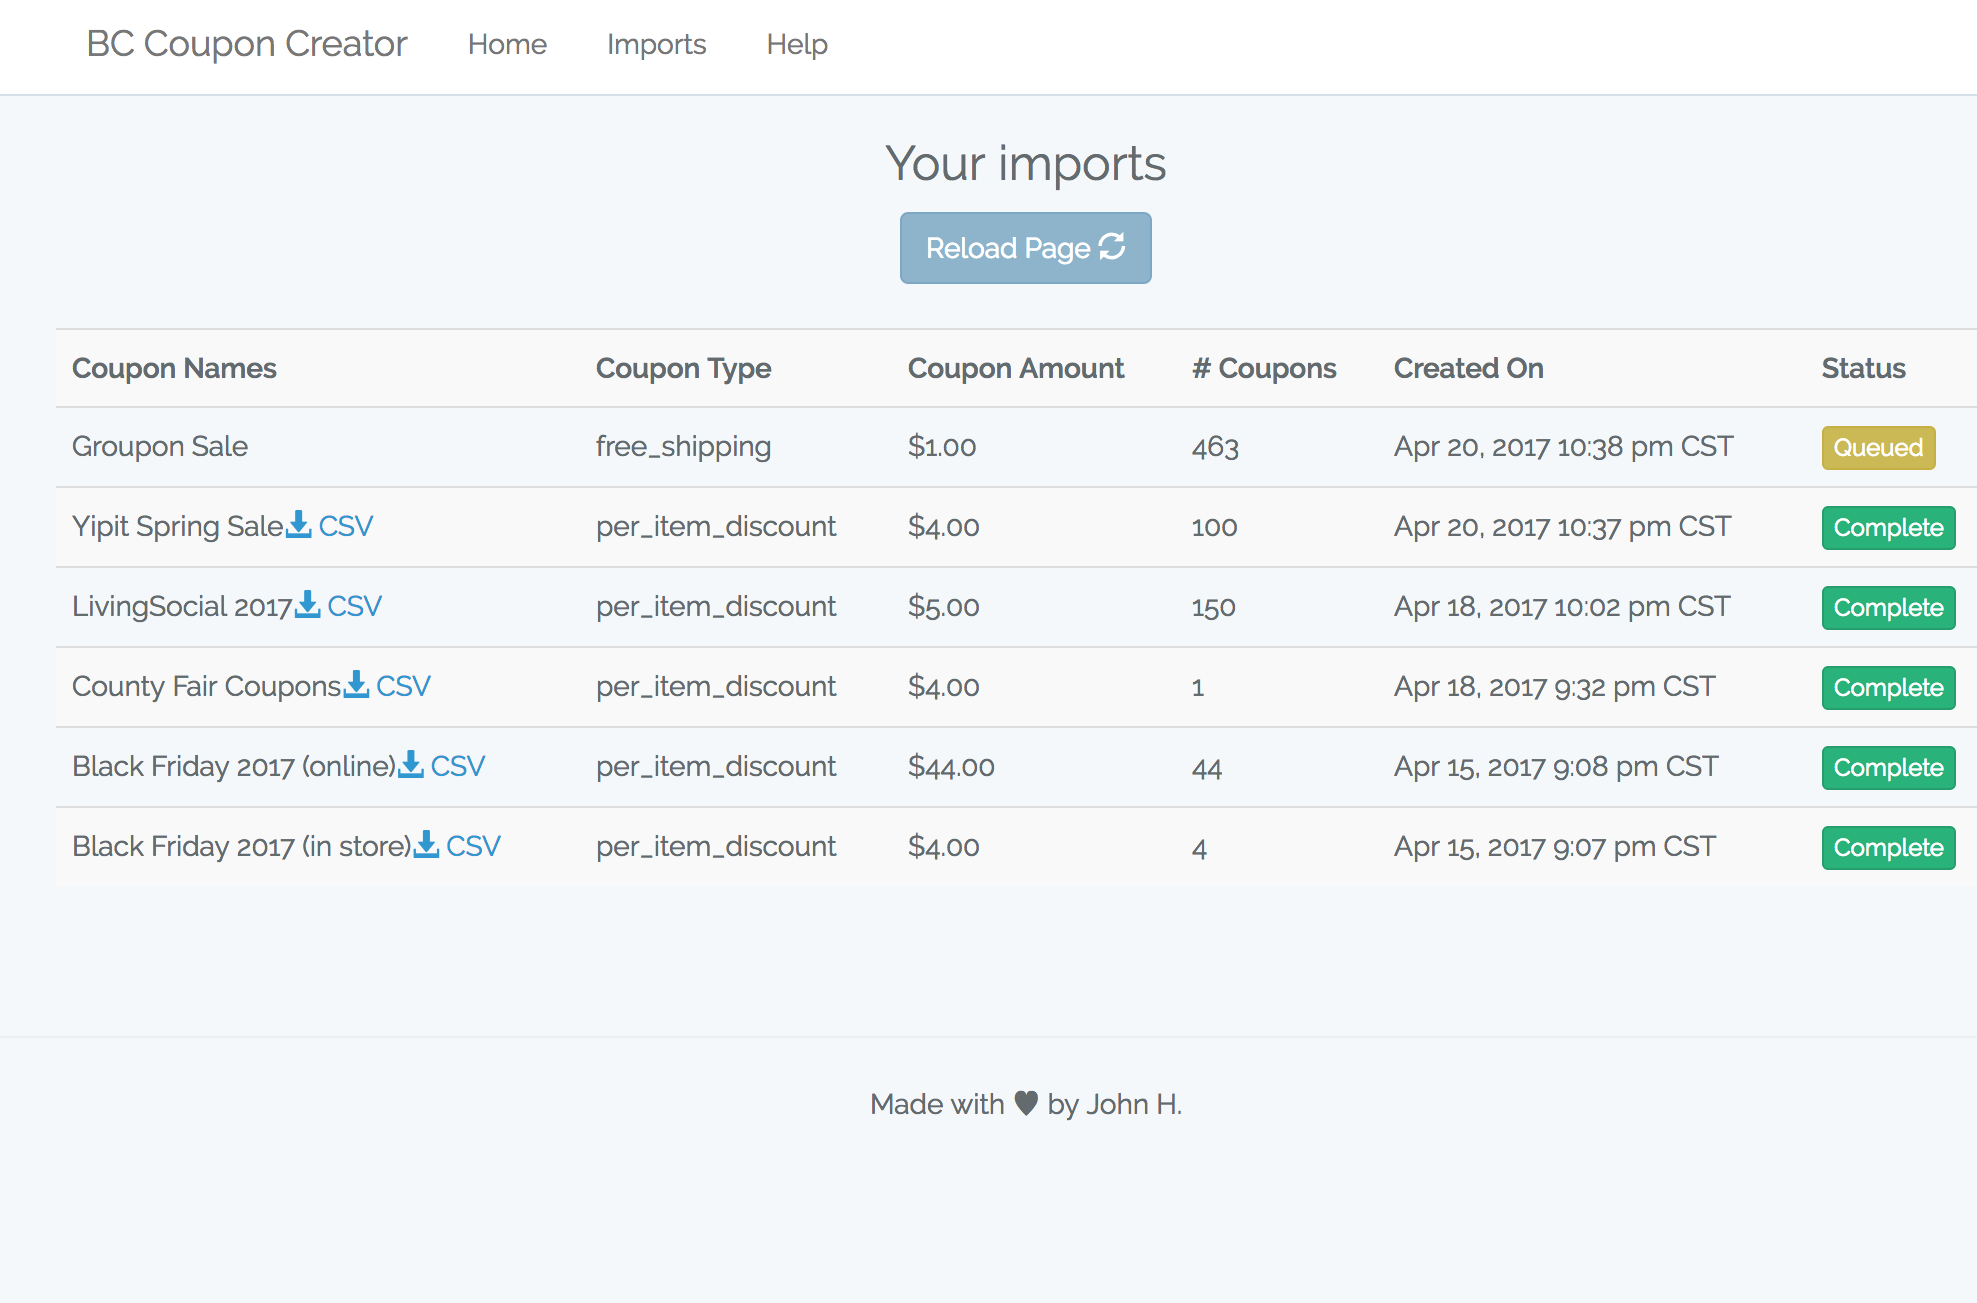Viewport: 1977px width, 1303px height.
Task: Click Black Friday (in store) download icon
Action: pyautogui.click(x=427, y=844)
